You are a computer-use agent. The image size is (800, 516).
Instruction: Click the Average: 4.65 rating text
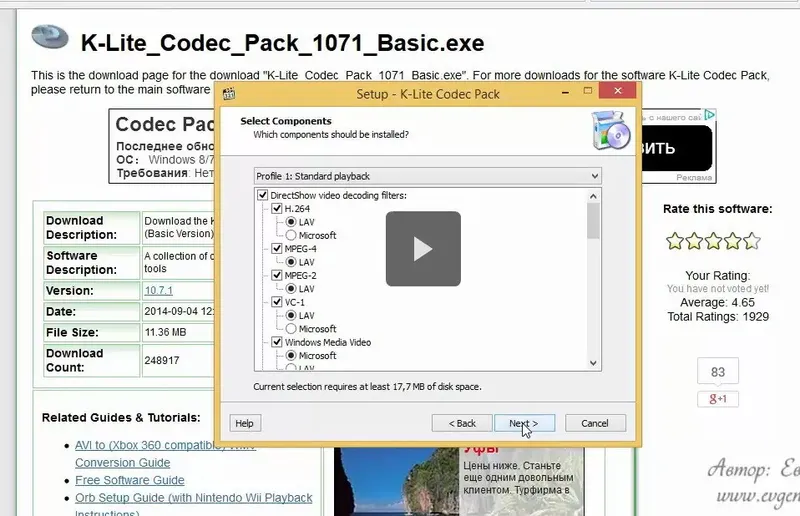coord(717,302)
